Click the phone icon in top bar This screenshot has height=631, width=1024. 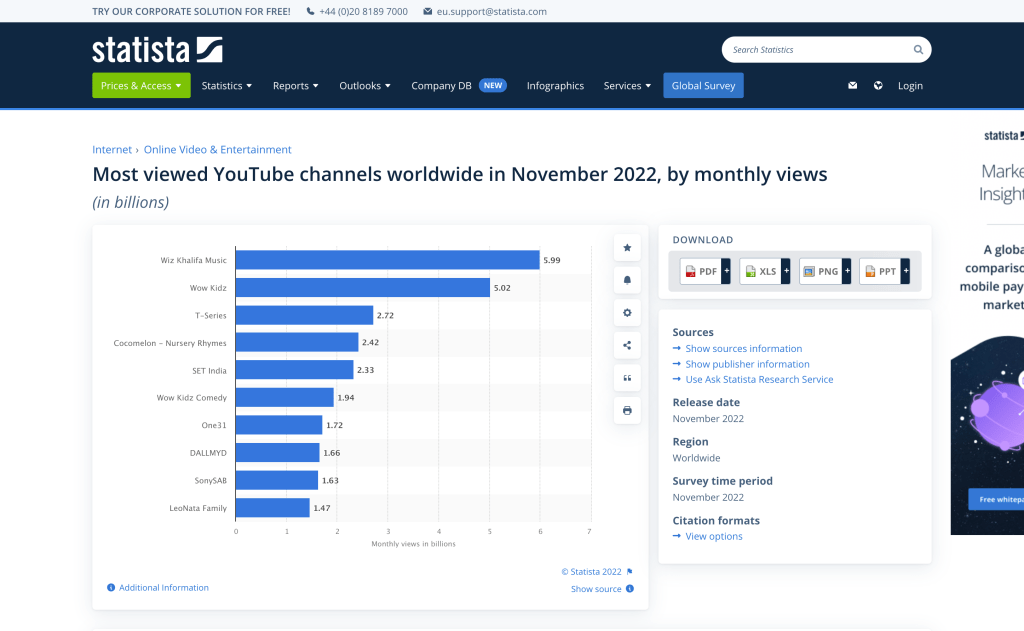(310, 11)
